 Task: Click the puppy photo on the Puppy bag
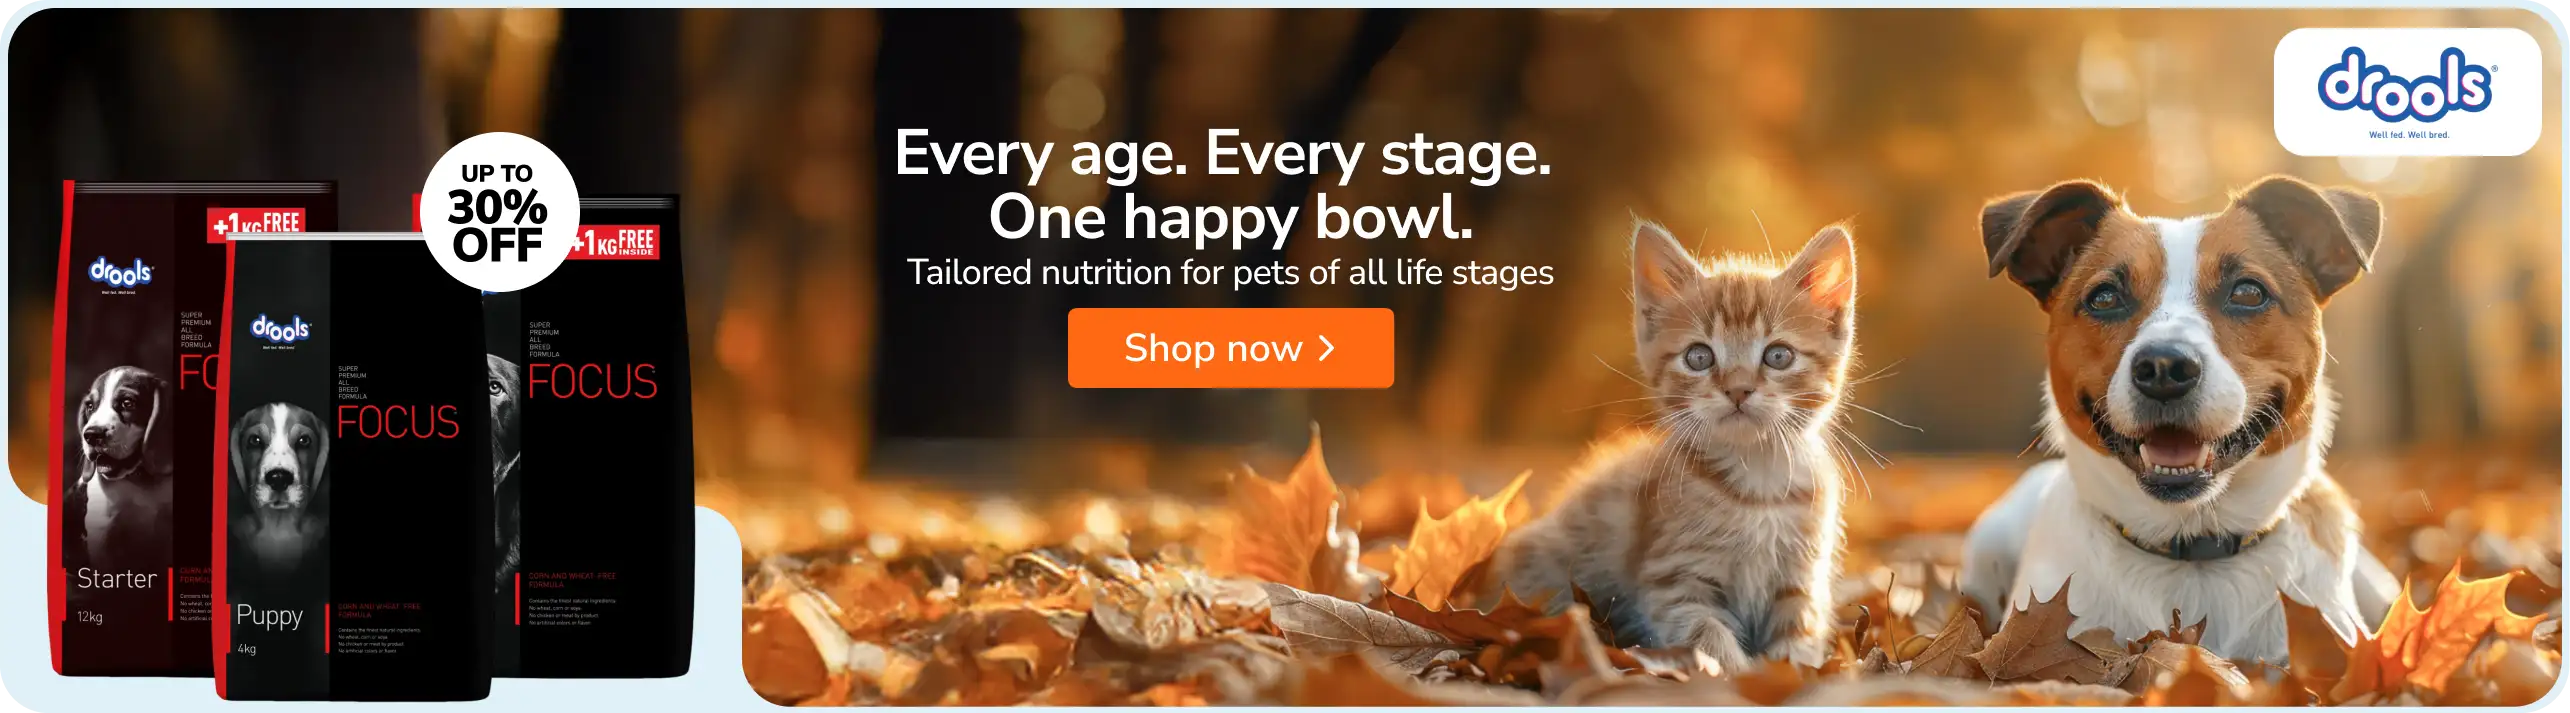278,480
